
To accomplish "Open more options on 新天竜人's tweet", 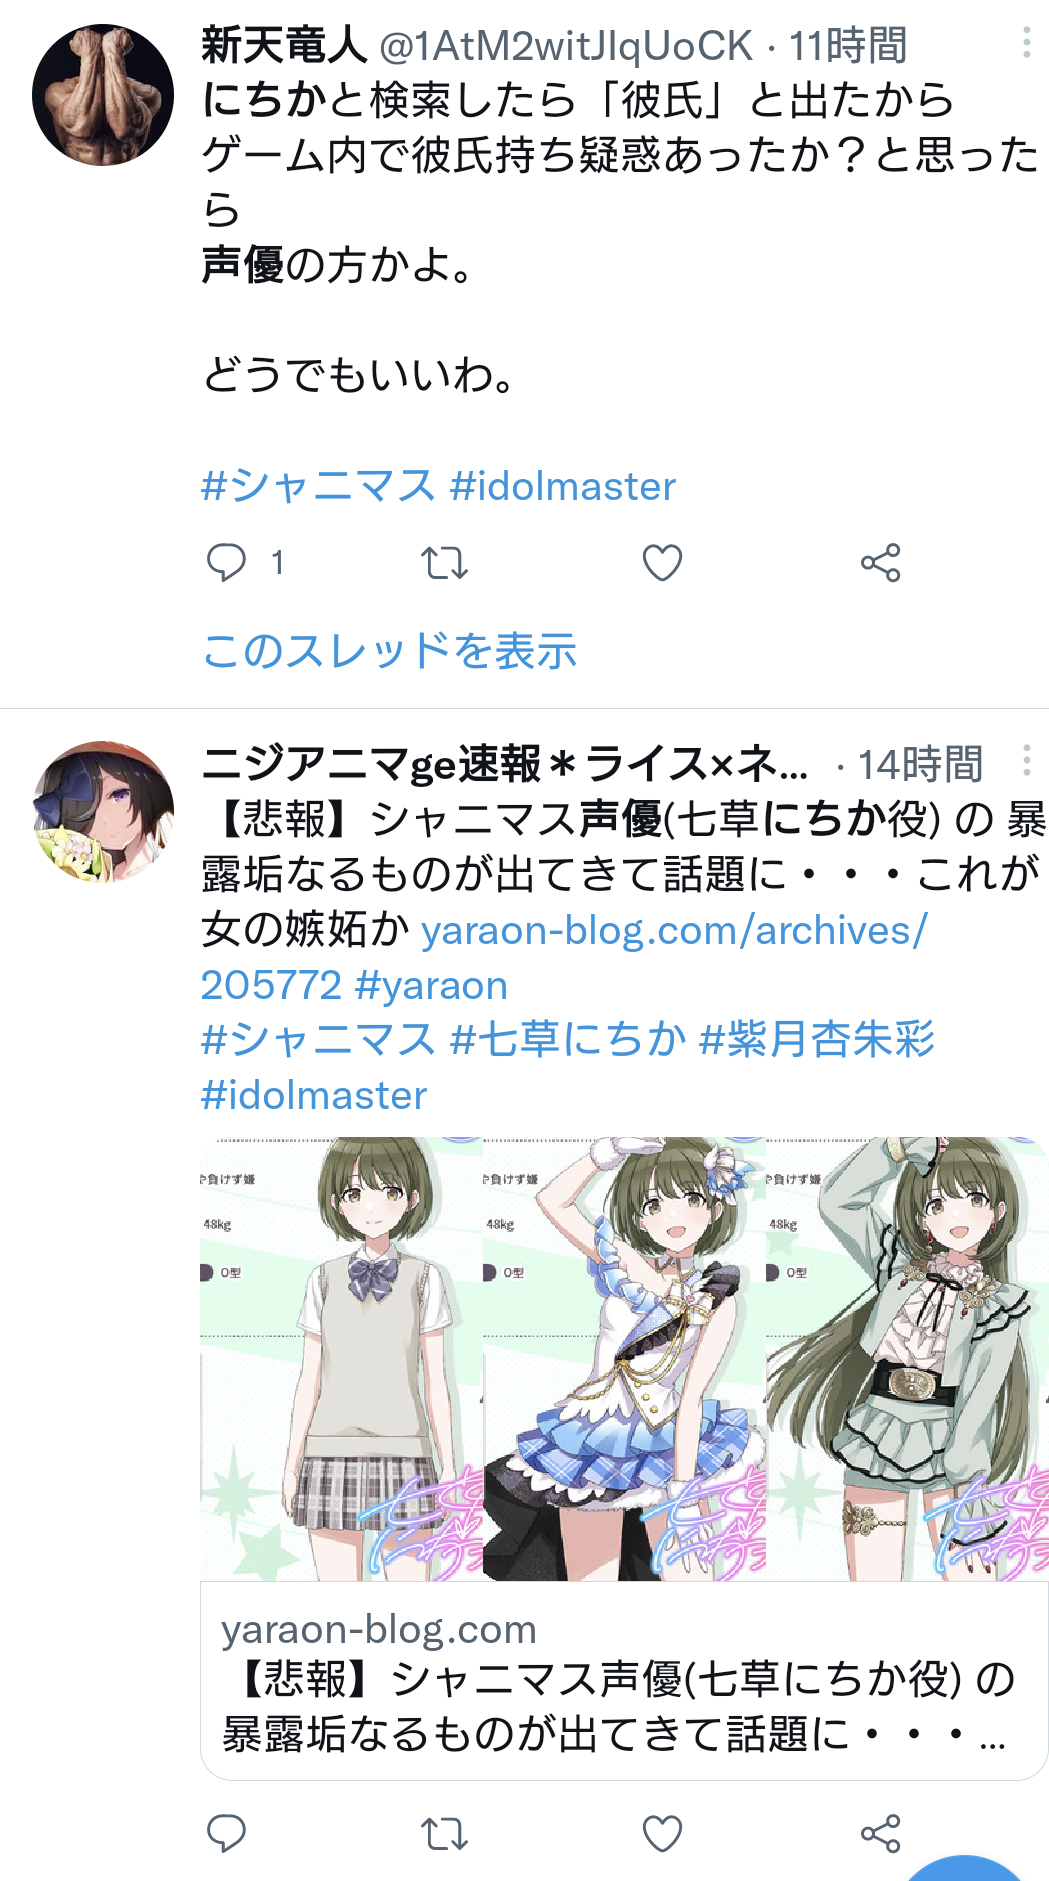I will [1026, 43].
